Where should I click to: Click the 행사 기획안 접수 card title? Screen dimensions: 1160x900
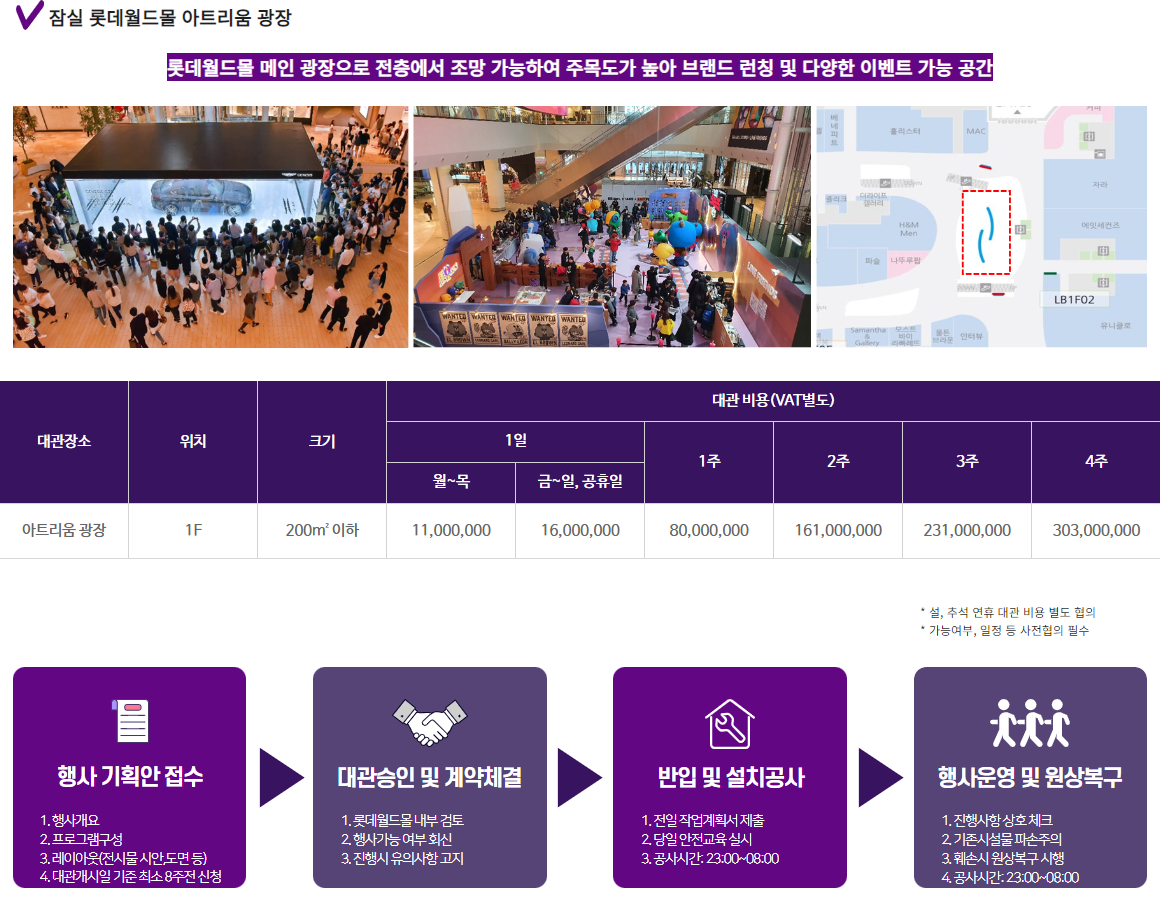(x=130, y=776)
